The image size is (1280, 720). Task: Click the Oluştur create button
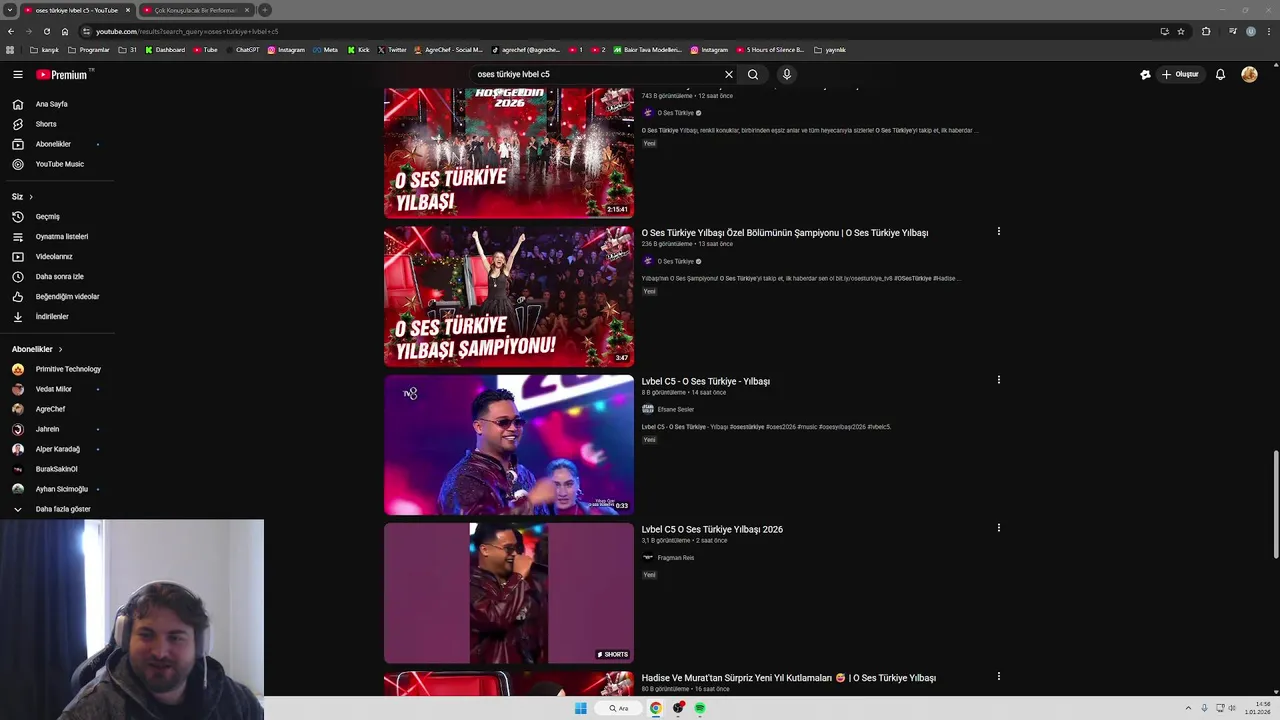click(1179, 74)
